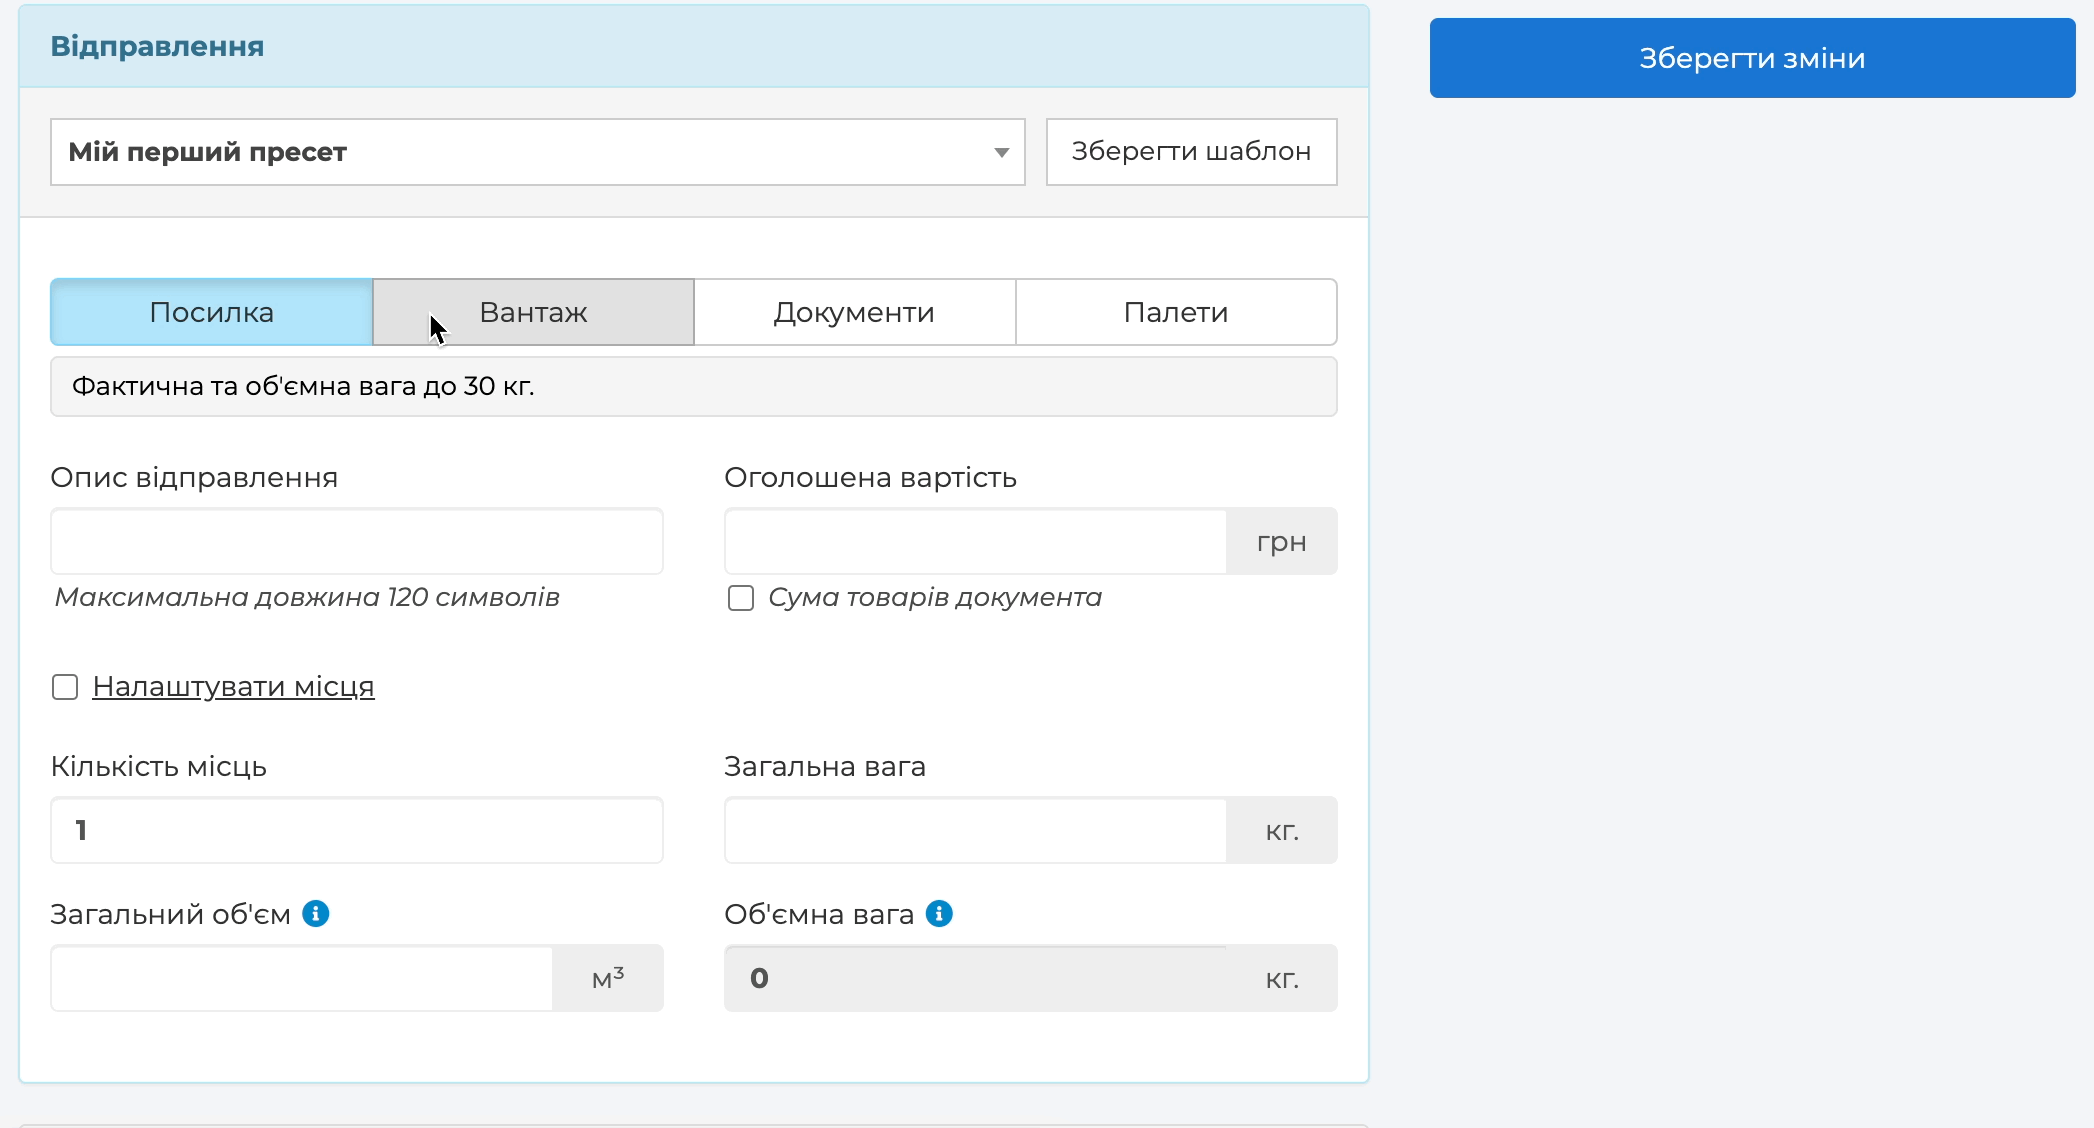Click the Оголошена вартість input field
2094x1128 pixels.
975,541
